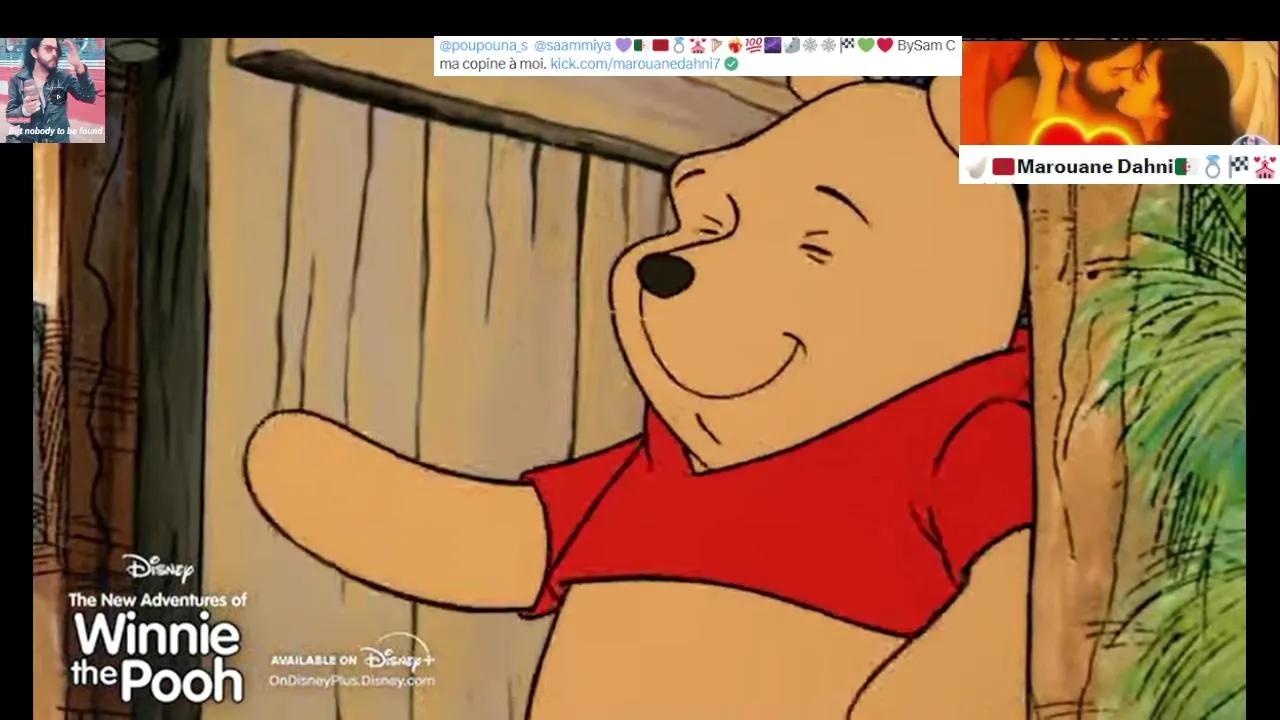
Task: Click the 'ma copine à moi.' text
Action: [x=493, y=64]
